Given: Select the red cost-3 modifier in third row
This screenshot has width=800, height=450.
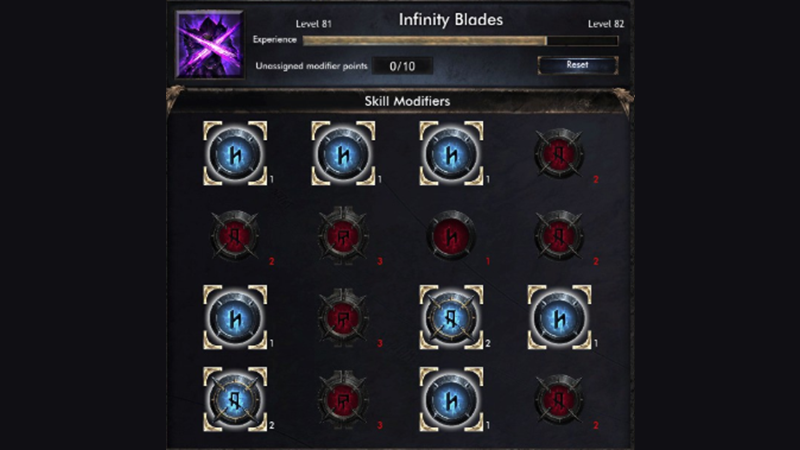Looking at the screenshot, I should (343, 317).
